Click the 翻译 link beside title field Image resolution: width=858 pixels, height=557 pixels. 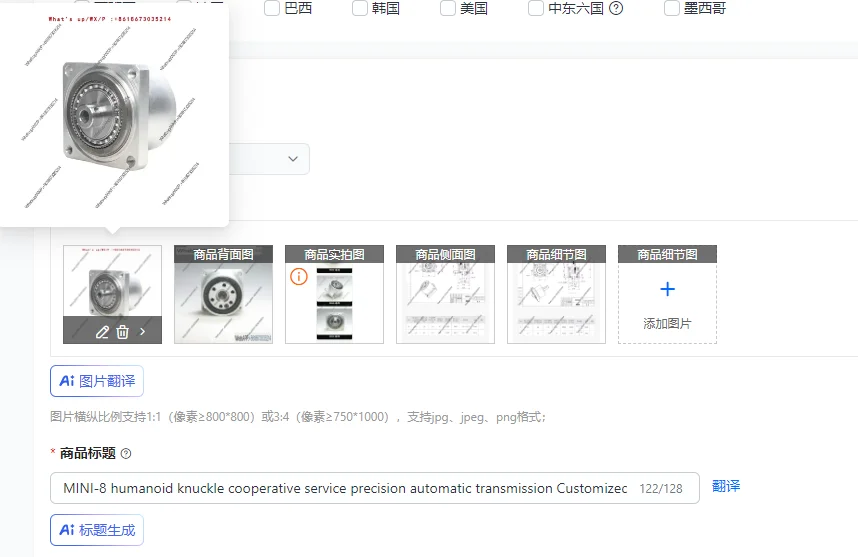click(x=726, y=486)
